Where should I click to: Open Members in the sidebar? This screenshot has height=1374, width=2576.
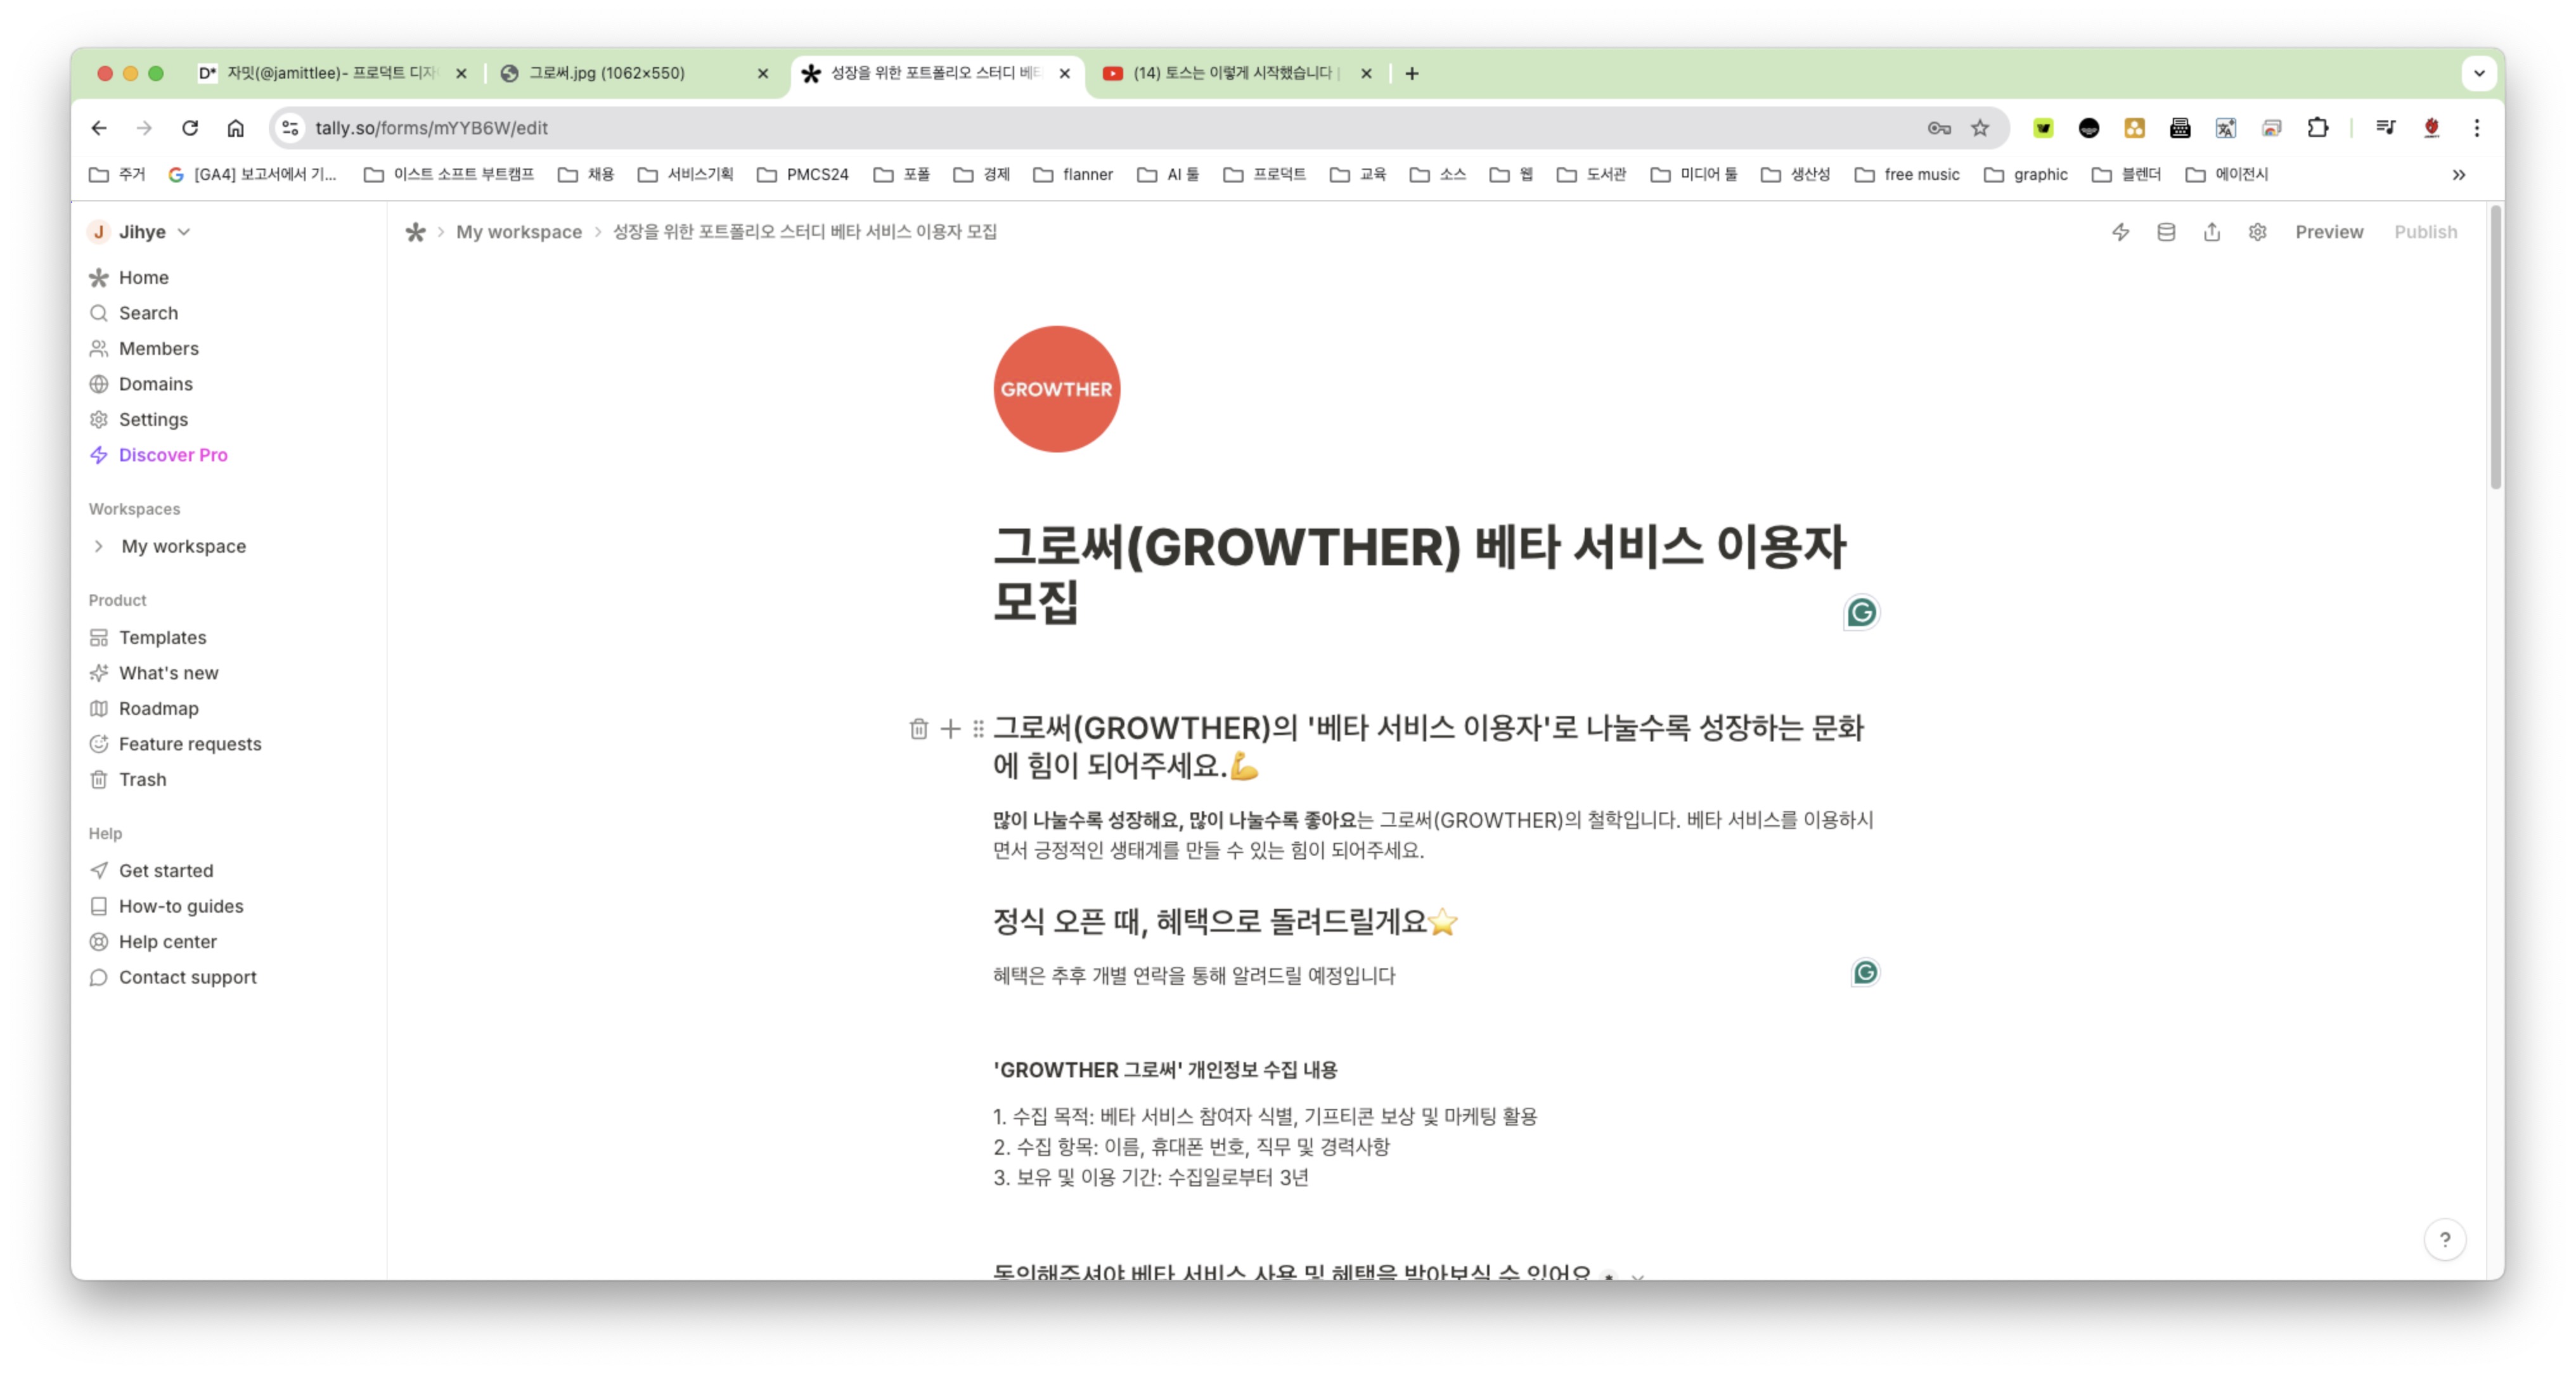pos(158,348)
